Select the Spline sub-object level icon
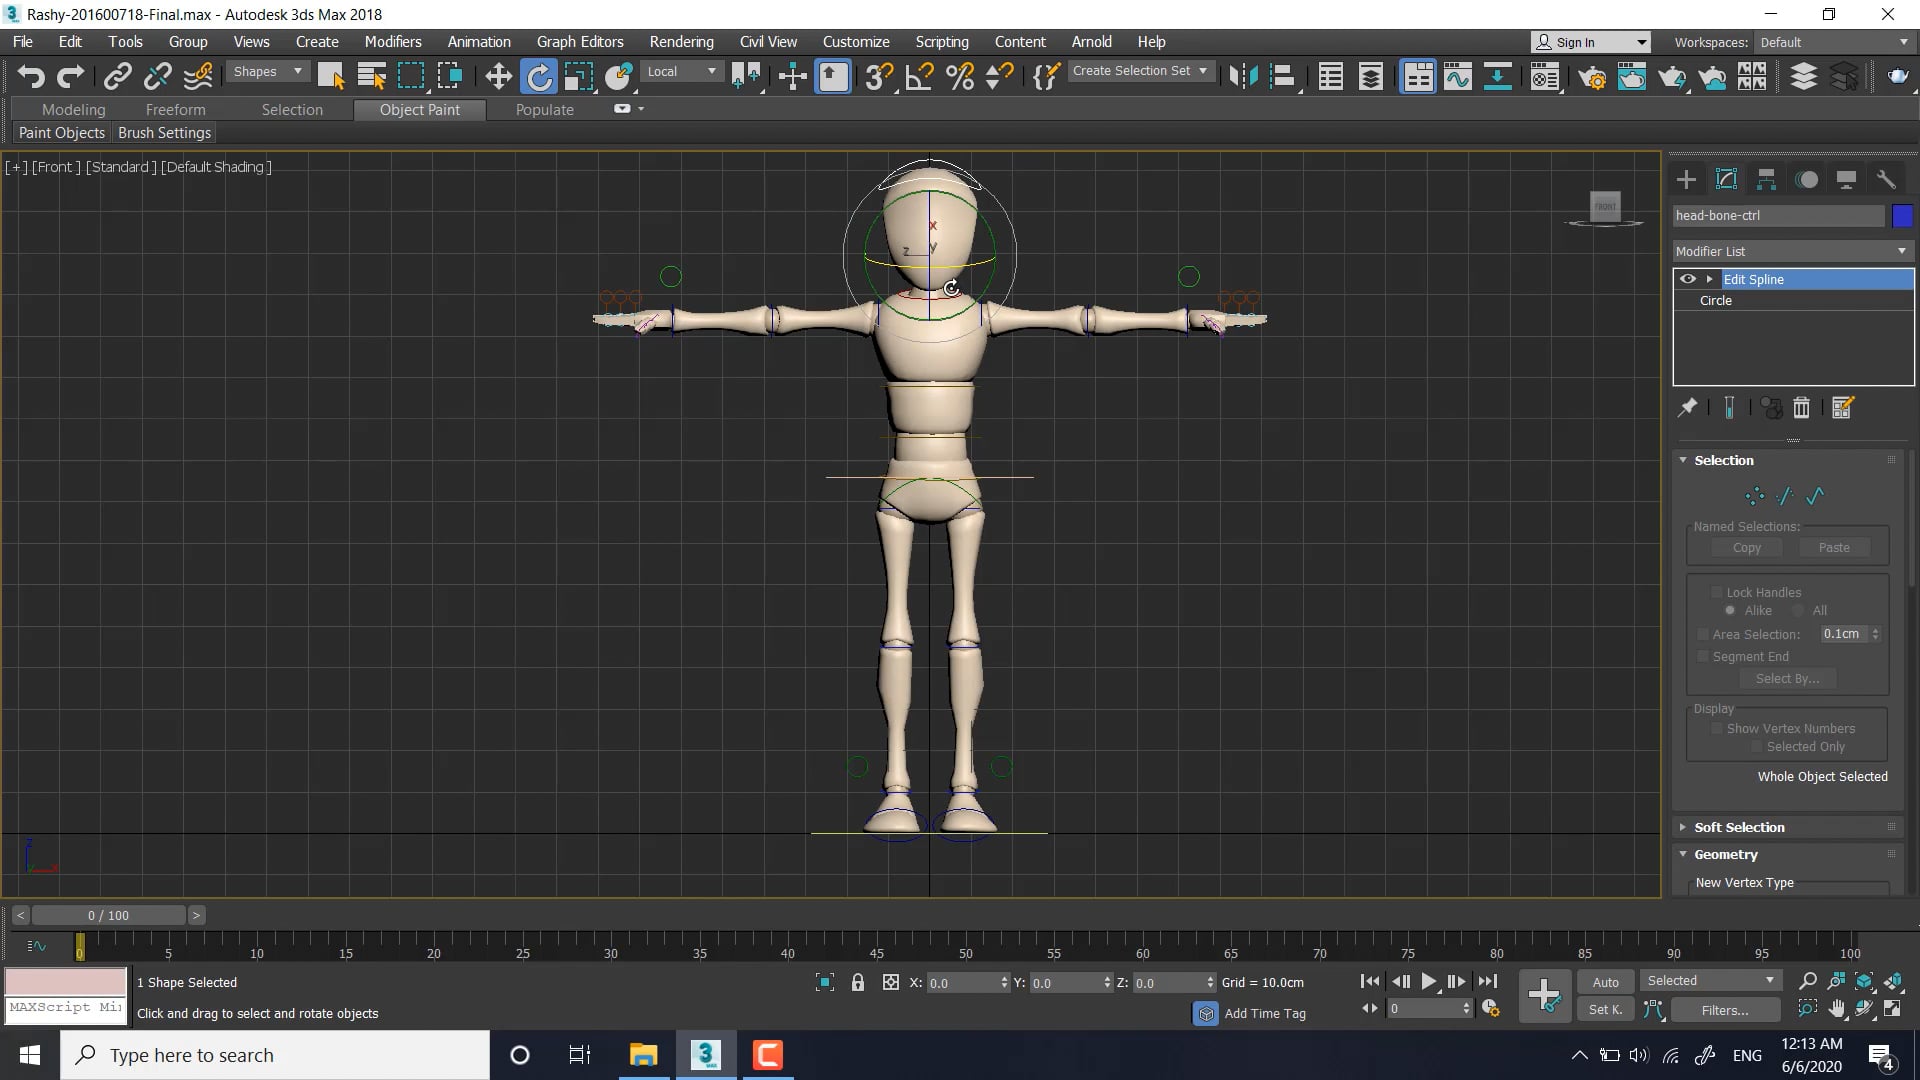 click(1815, 496)
